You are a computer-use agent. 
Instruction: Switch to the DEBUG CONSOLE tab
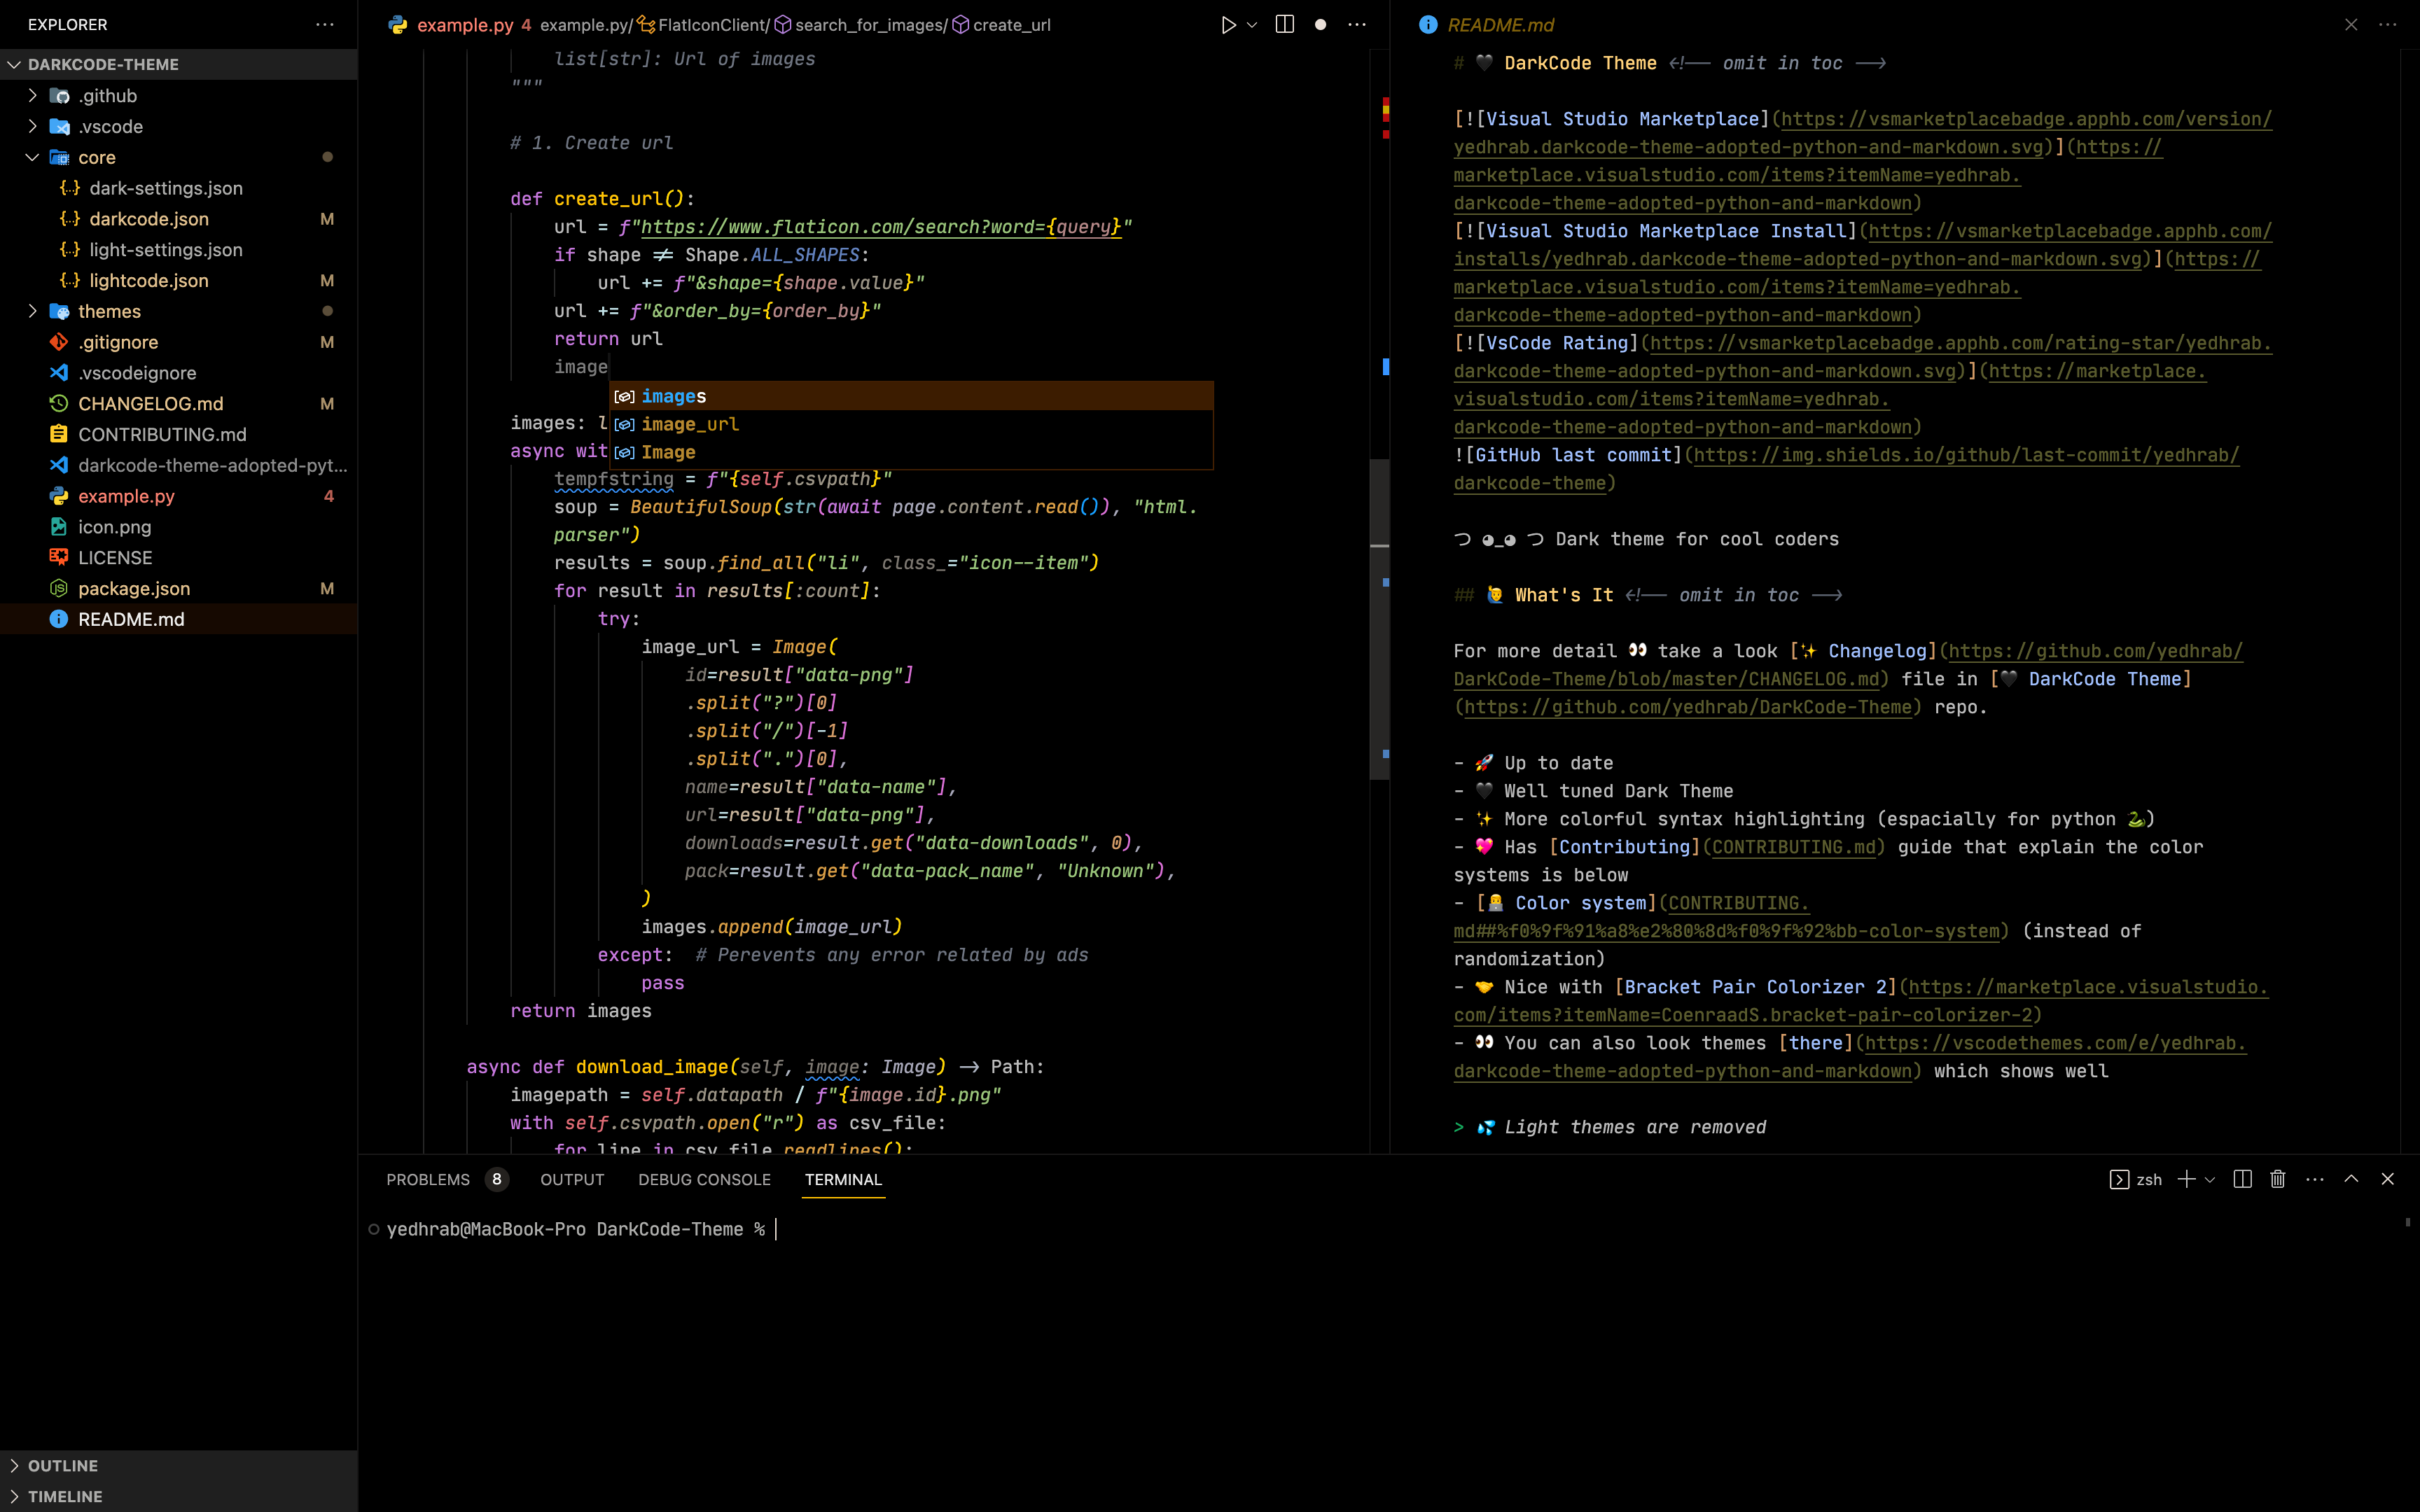704,1179
